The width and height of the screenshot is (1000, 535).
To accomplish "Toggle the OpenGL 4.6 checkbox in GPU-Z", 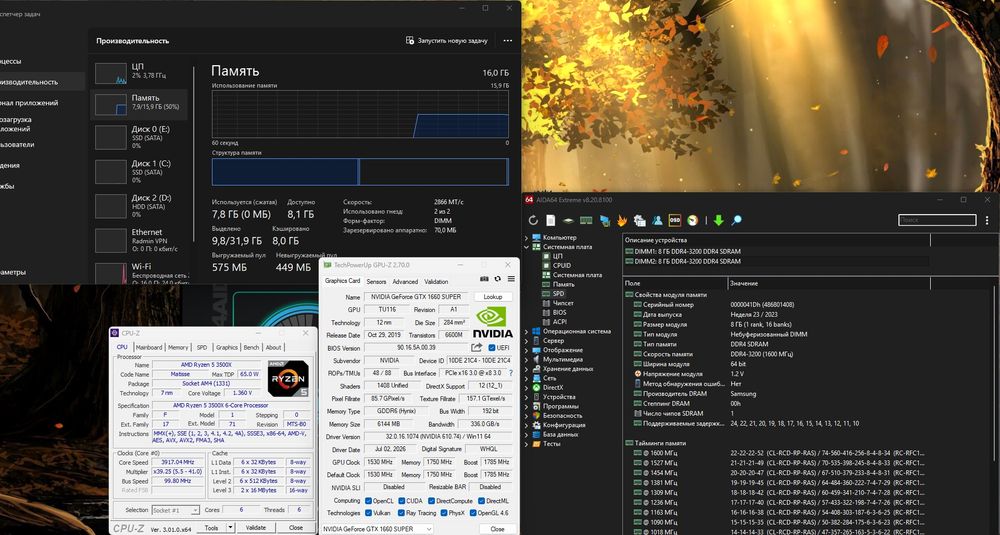I will tap(473, 513).
